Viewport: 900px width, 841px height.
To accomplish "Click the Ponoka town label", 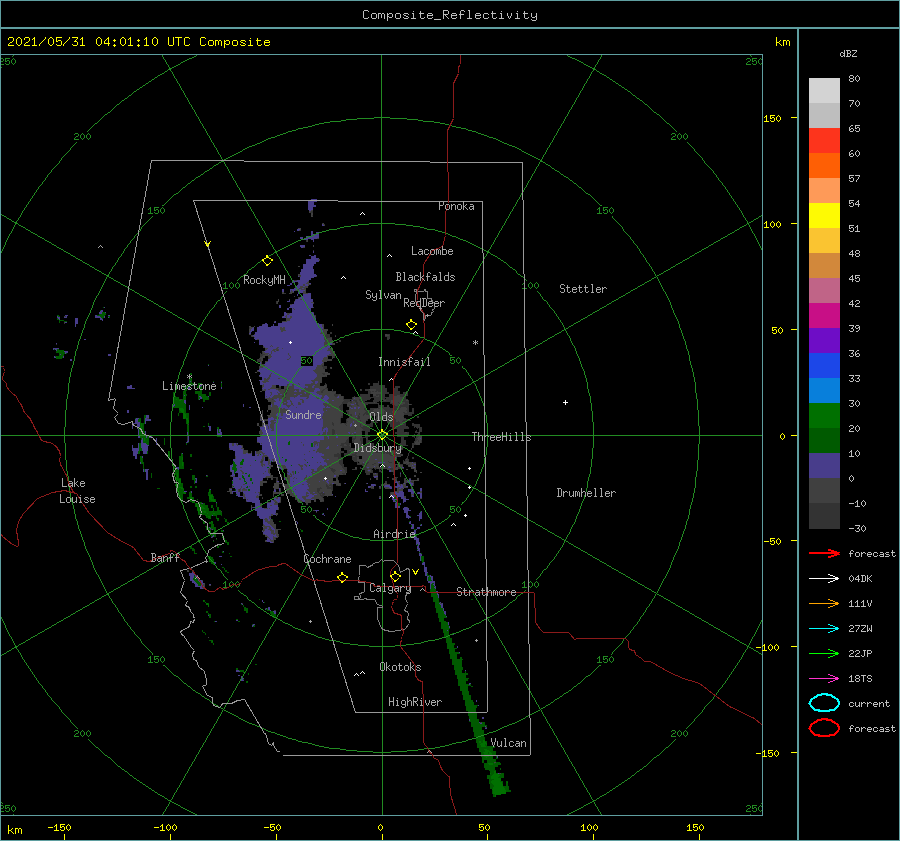I will pyautogui.click(x=456, y=206).
